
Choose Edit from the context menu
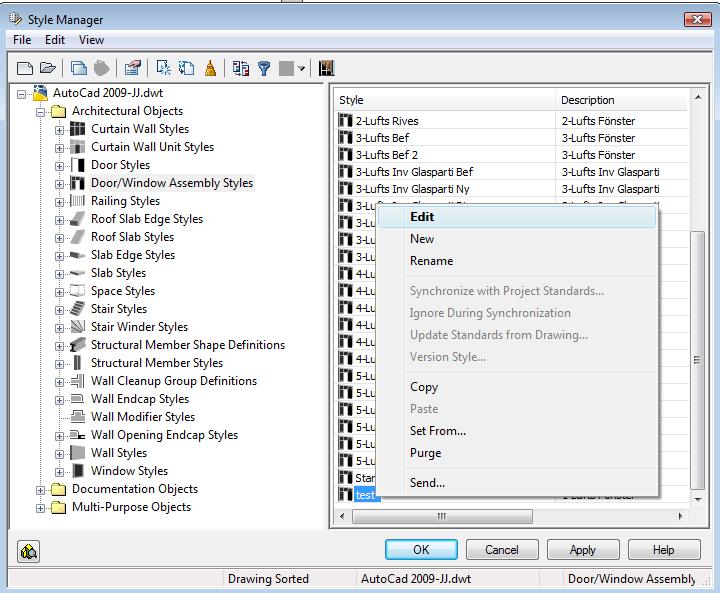518,217
